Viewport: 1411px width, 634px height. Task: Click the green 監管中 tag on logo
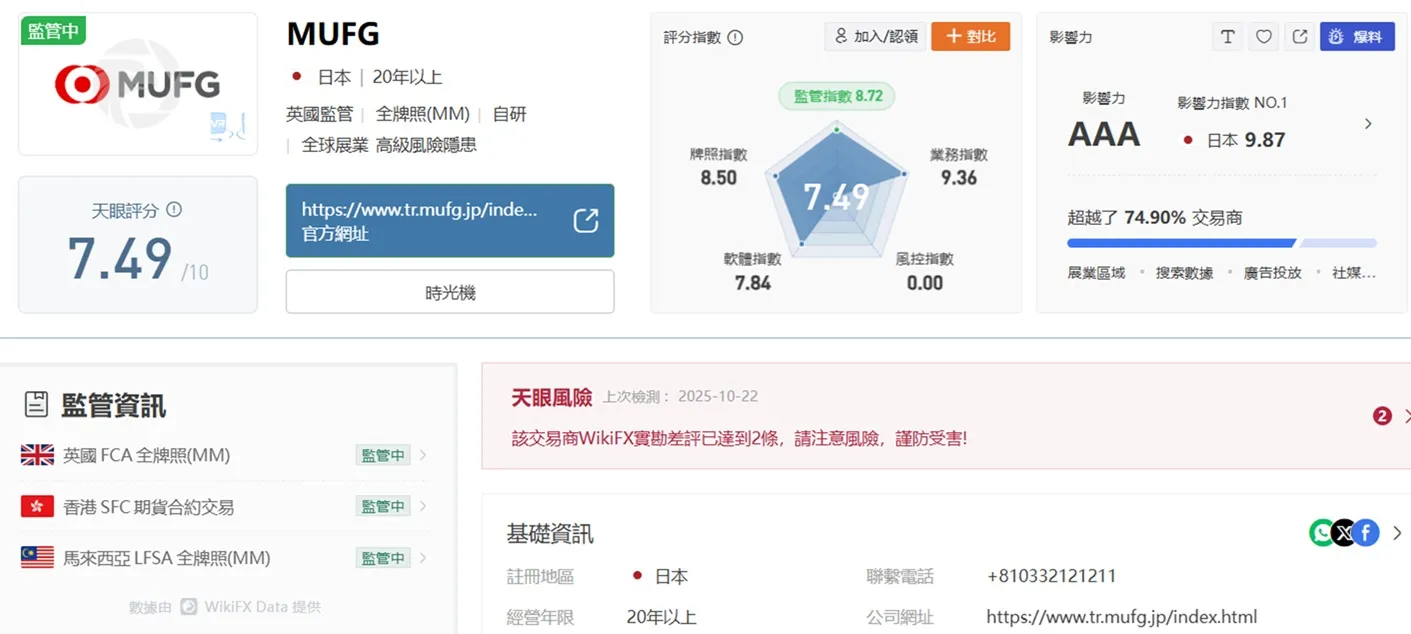click(x=53, y=30)
